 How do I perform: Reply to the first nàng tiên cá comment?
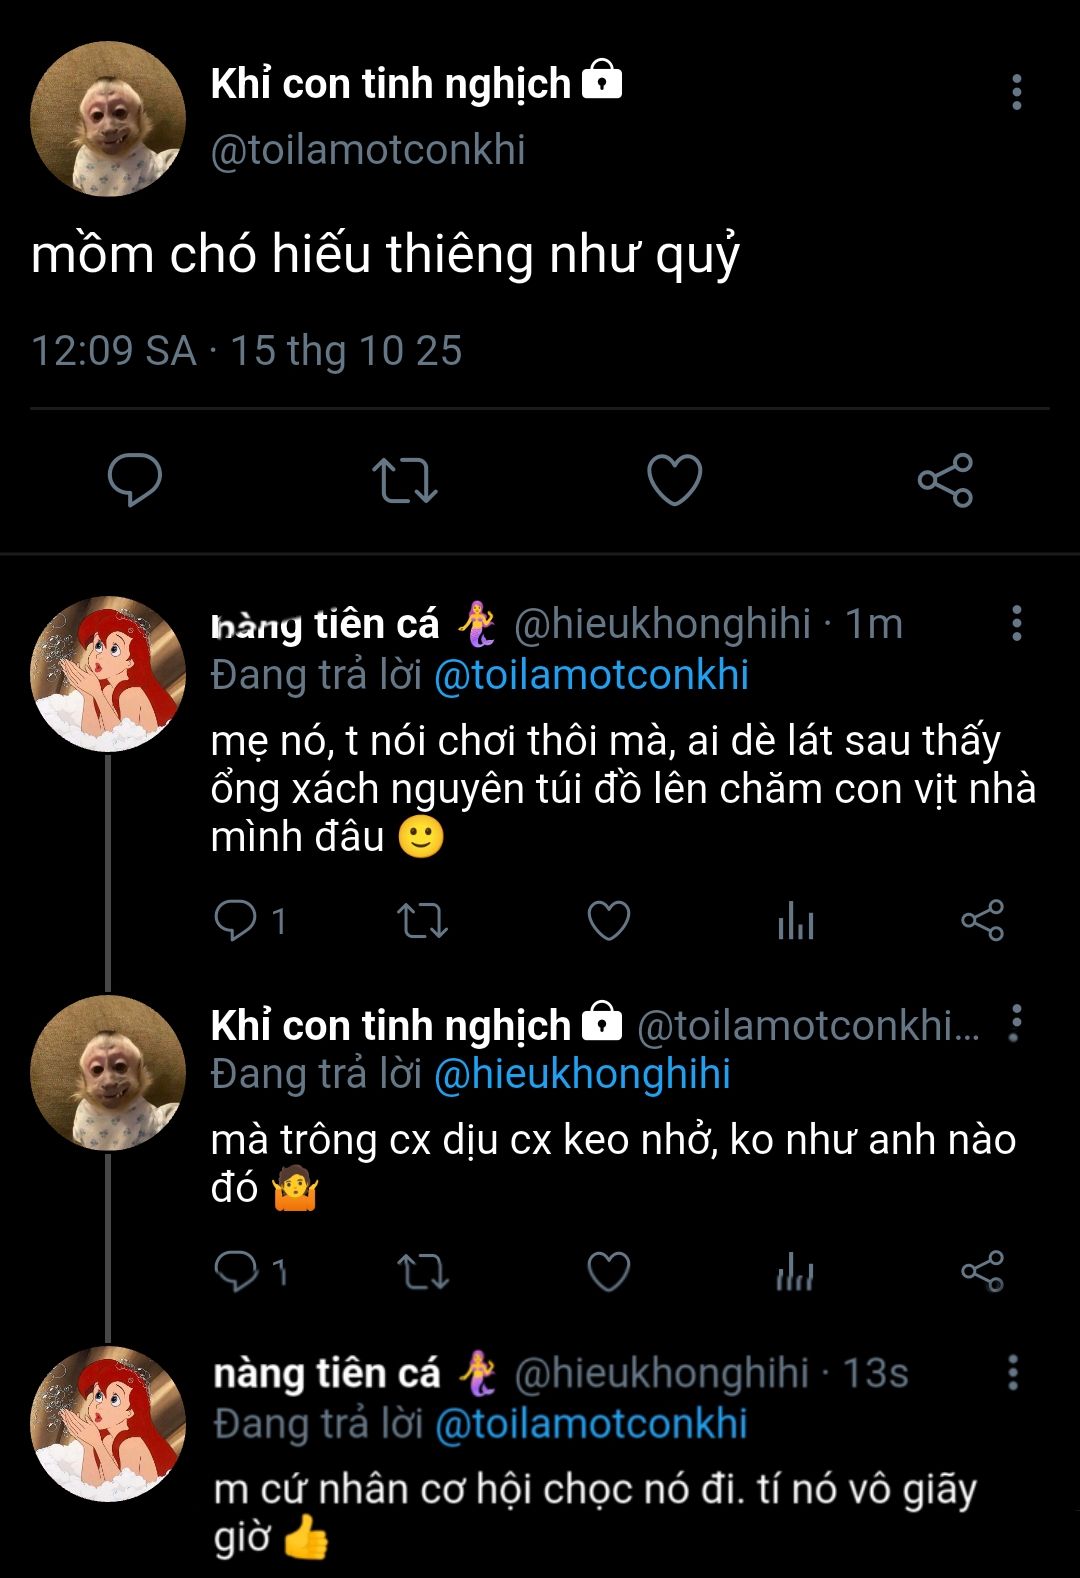236,920
